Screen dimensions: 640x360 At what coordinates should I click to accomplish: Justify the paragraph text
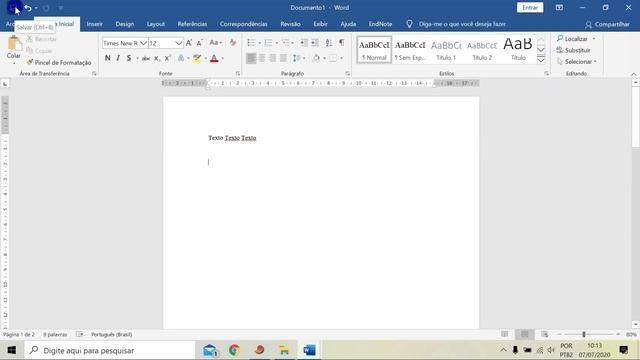point(283,58)
